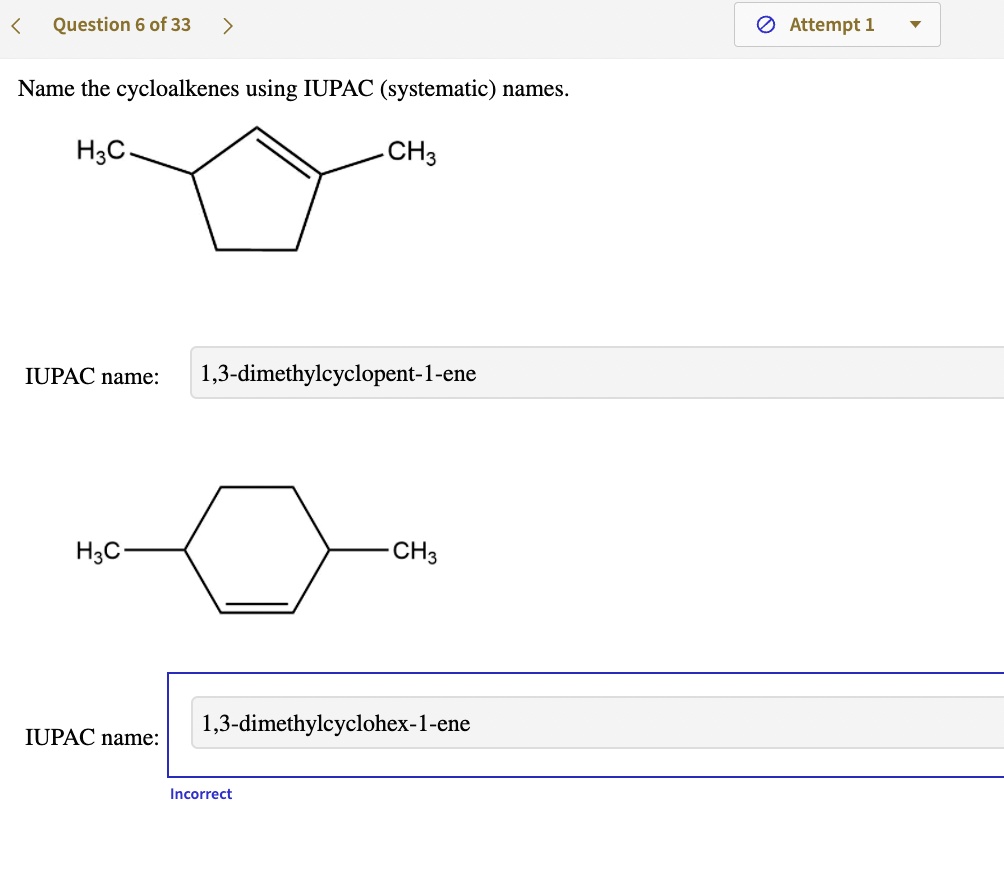This screenshot has height=894, width=1004.
Task: Click the 'Question 6 of 33' header label
Action: pos(121,24)
